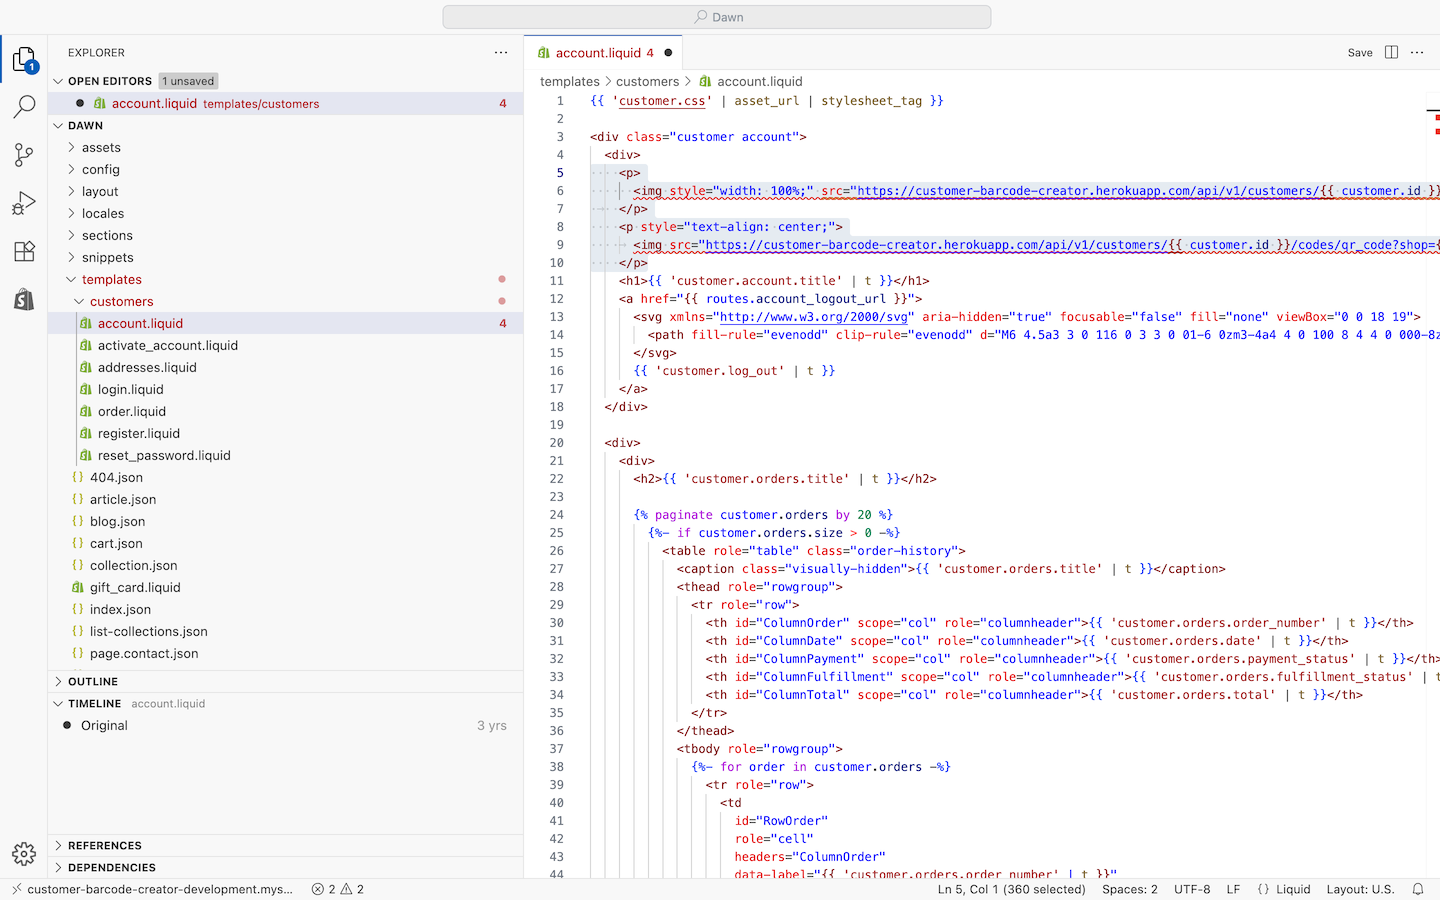Click the Manage gear icon
This screenshot has width=1440, height=900.
tap(24, 853)
